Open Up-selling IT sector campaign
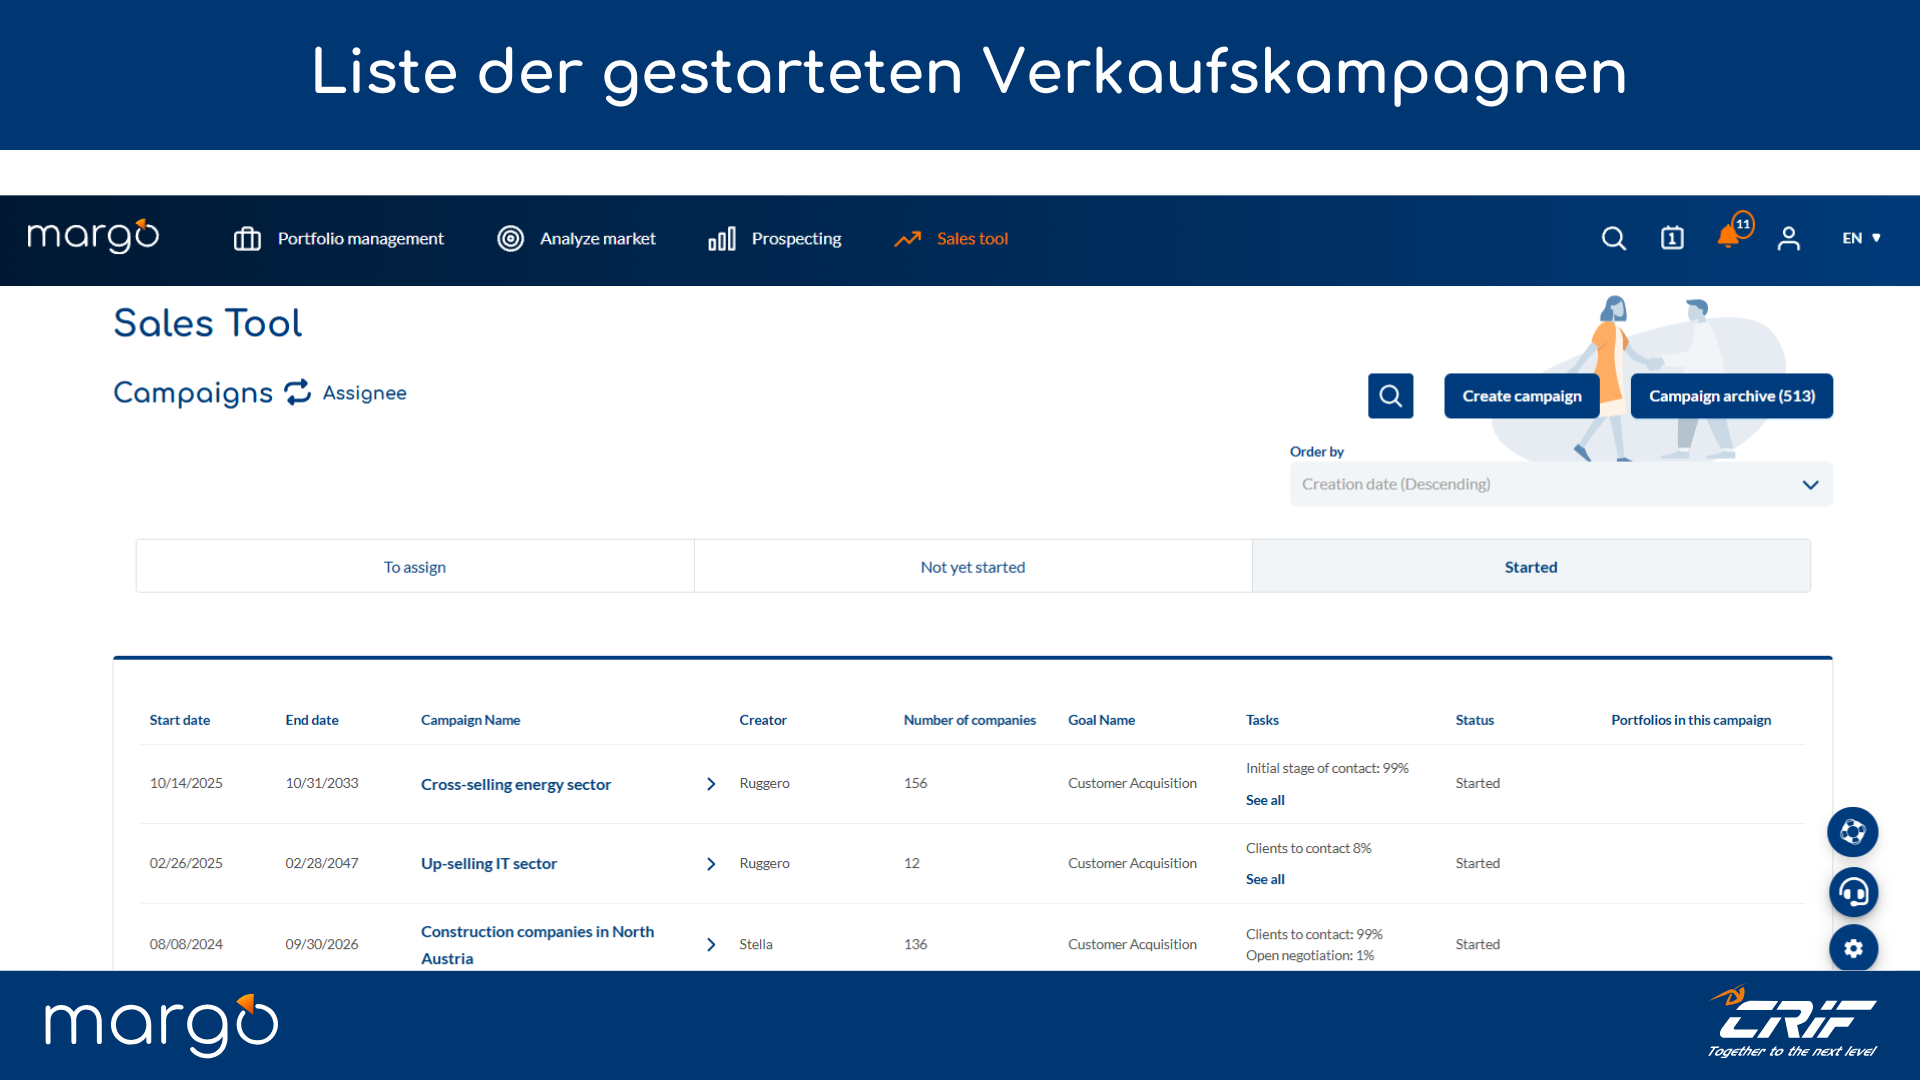Image resolution: width=1920 pixels, height=1080 pixels. point(489,863)
